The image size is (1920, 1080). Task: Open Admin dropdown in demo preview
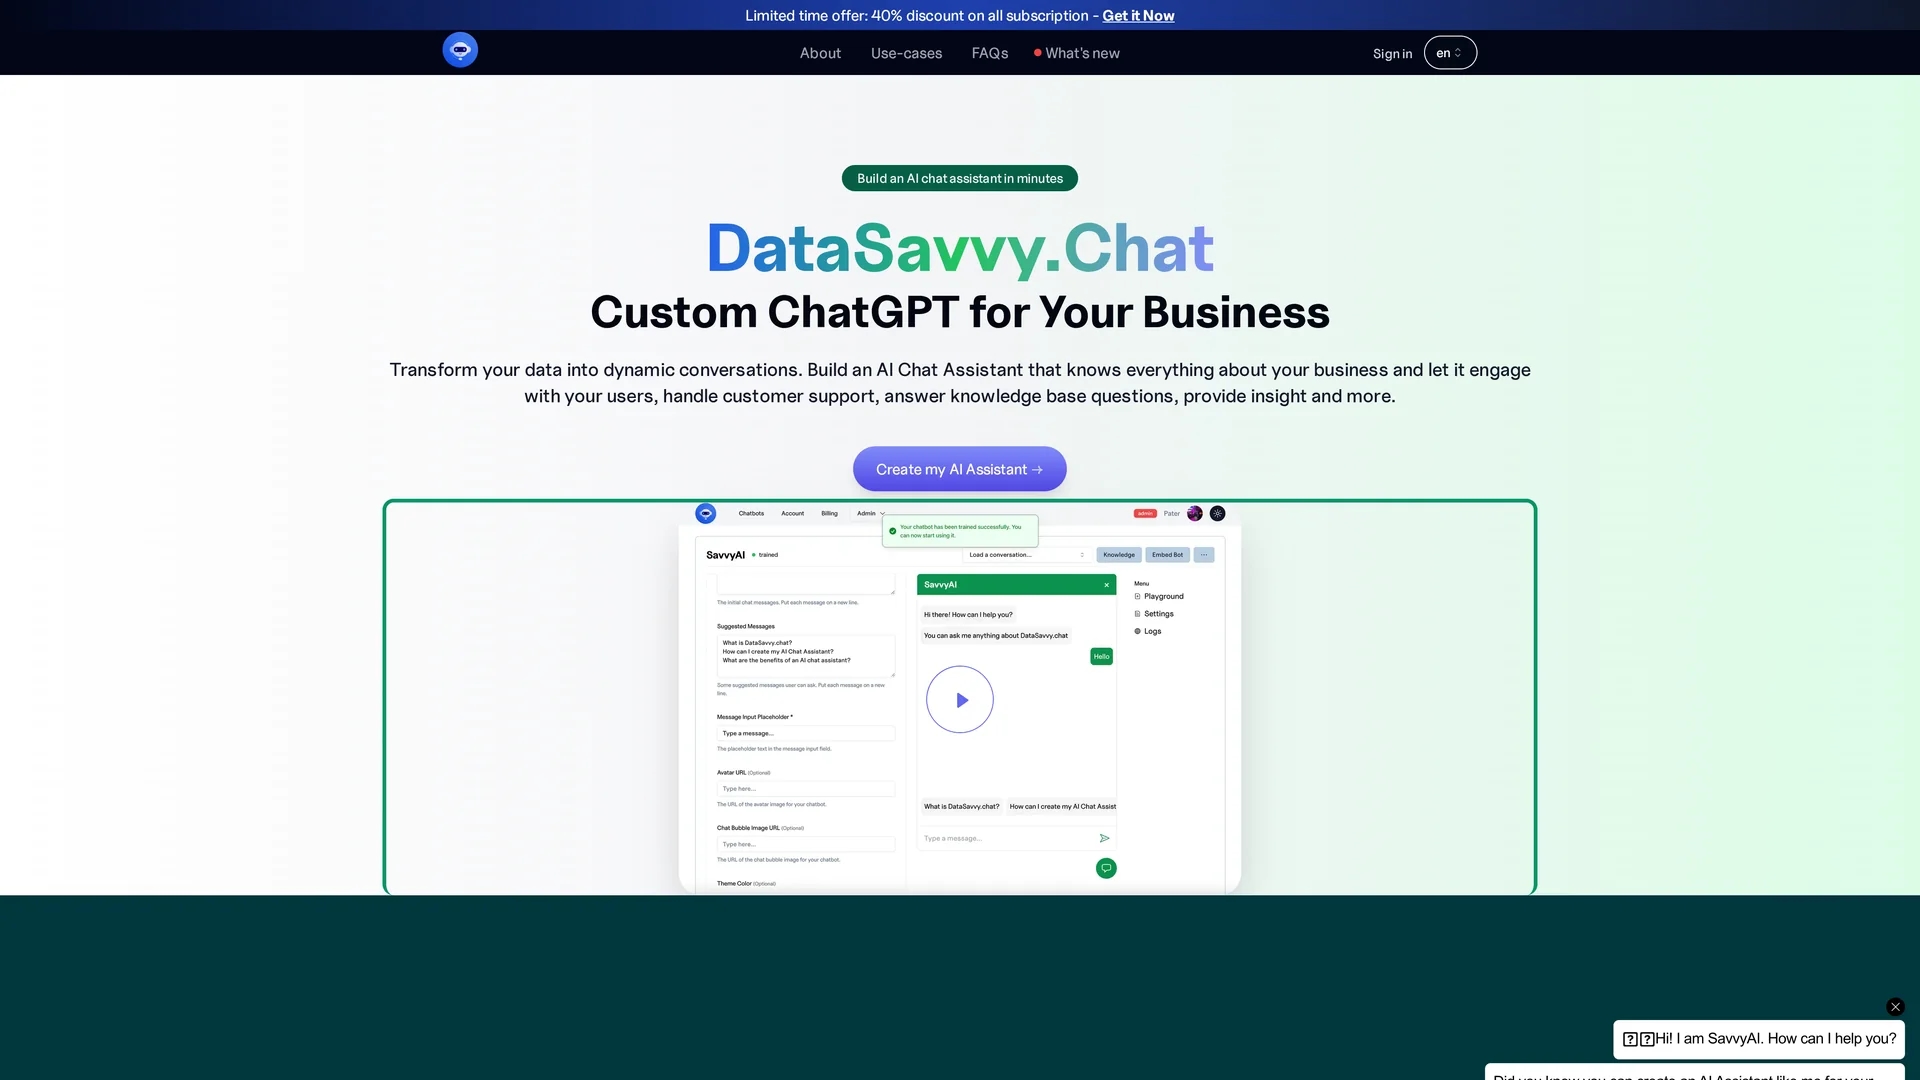pyautogui.click(x=870, y=513)
